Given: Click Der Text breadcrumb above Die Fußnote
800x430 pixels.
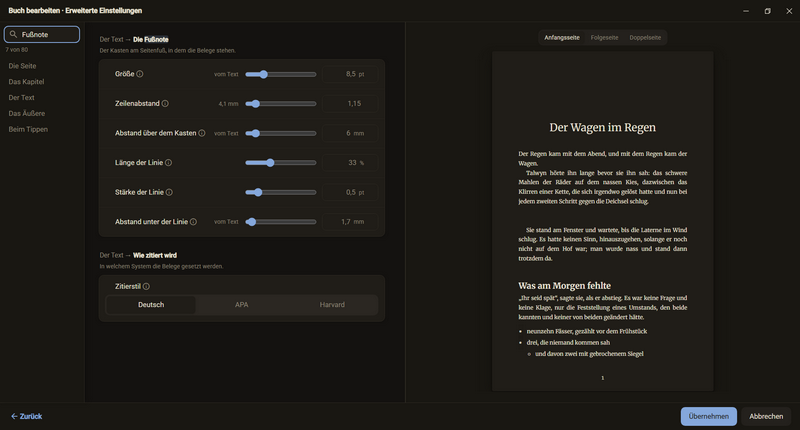Looking at the screenshot, I should point(111,39).
